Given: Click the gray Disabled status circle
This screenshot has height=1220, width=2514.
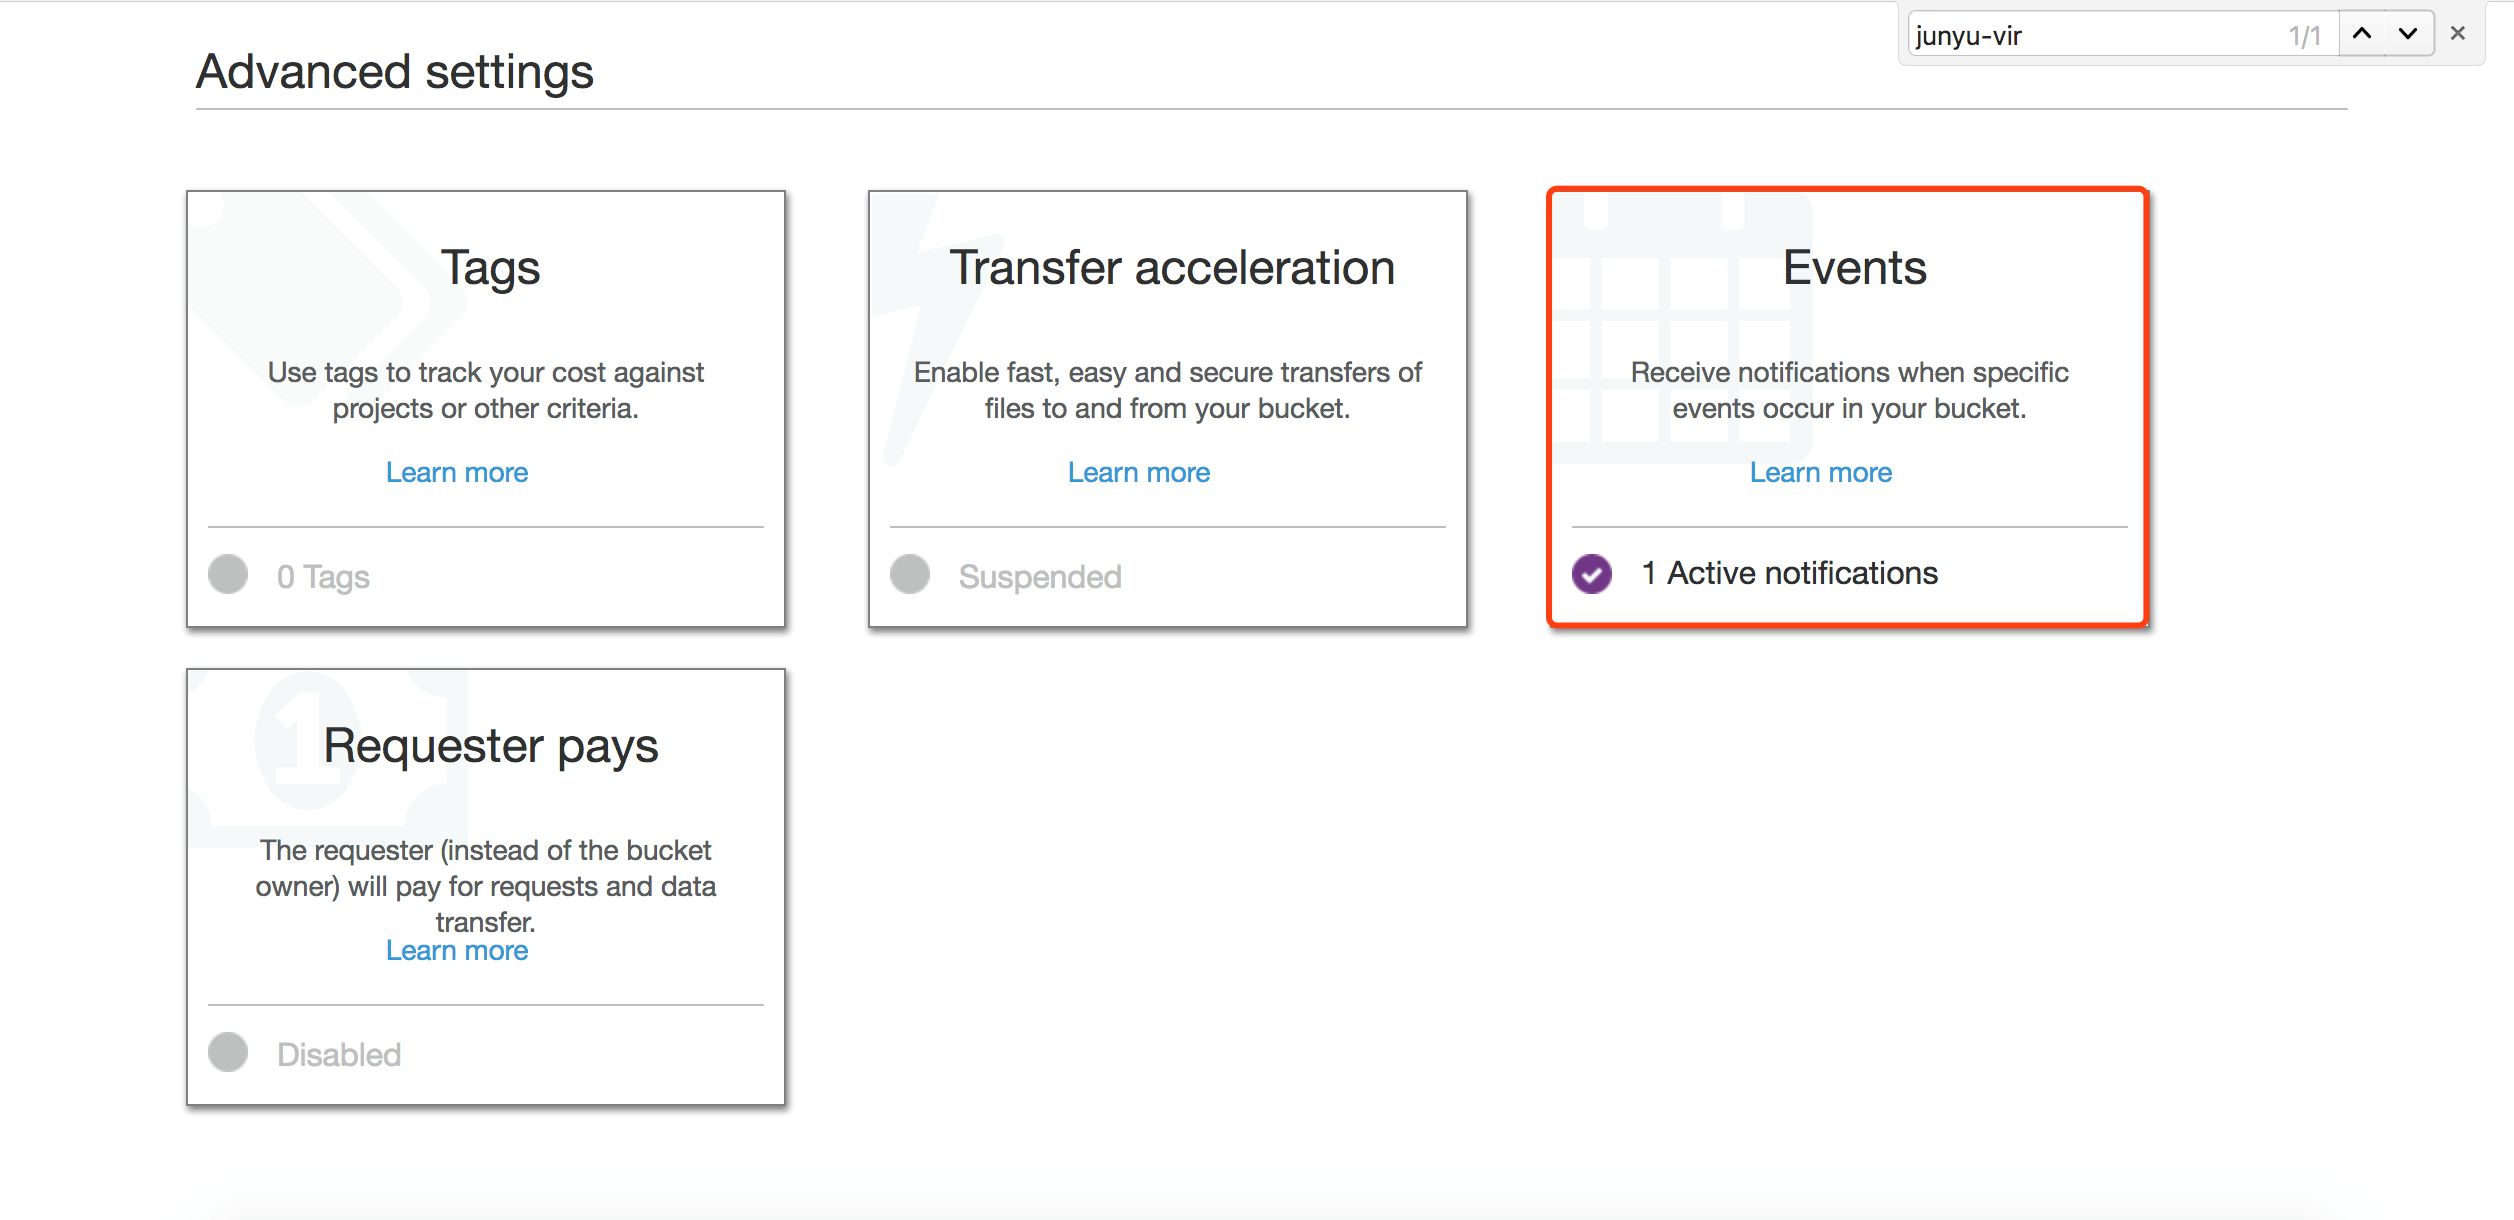Looking at the screenshot, I should click(228, 1052).
